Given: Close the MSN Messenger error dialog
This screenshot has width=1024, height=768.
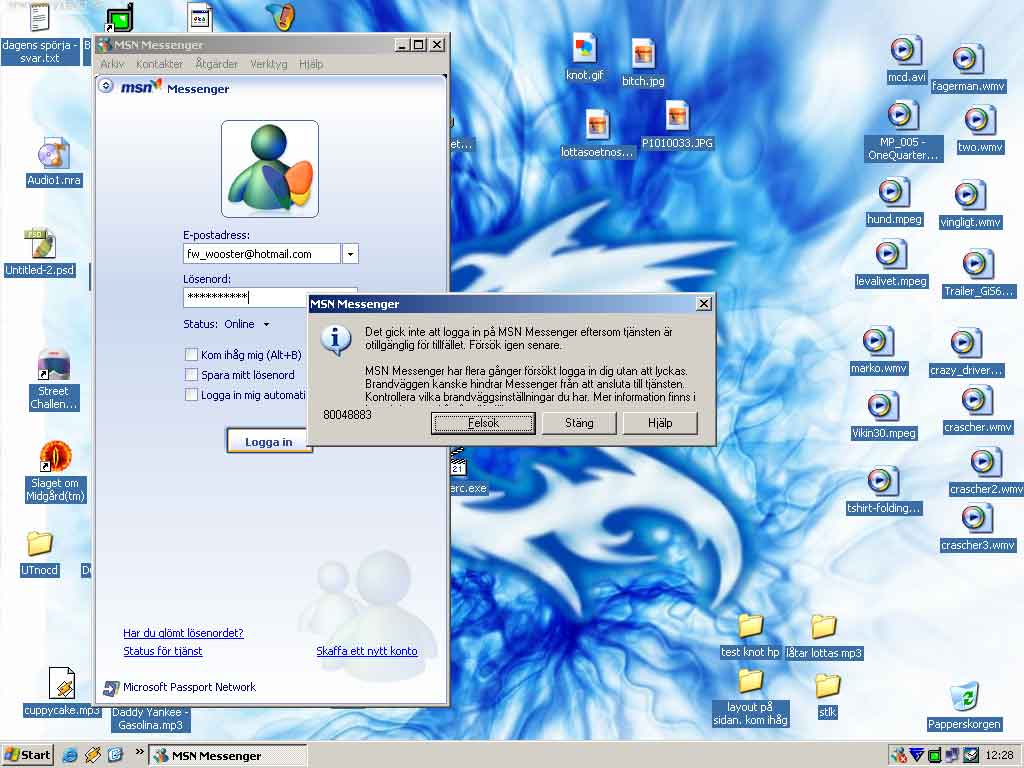Looking at the screenshot, I should [x=703, y=304].
